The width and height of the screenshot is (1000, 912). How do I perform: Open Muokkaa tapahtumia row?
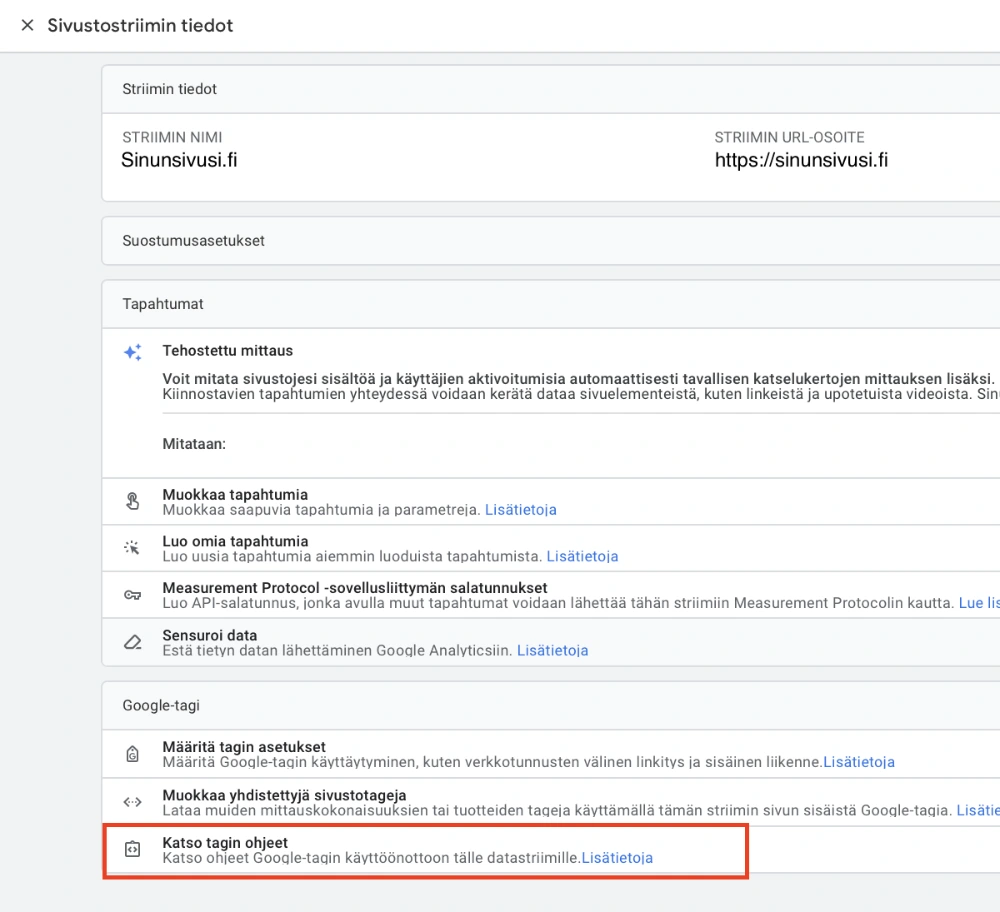pos(551,502)
